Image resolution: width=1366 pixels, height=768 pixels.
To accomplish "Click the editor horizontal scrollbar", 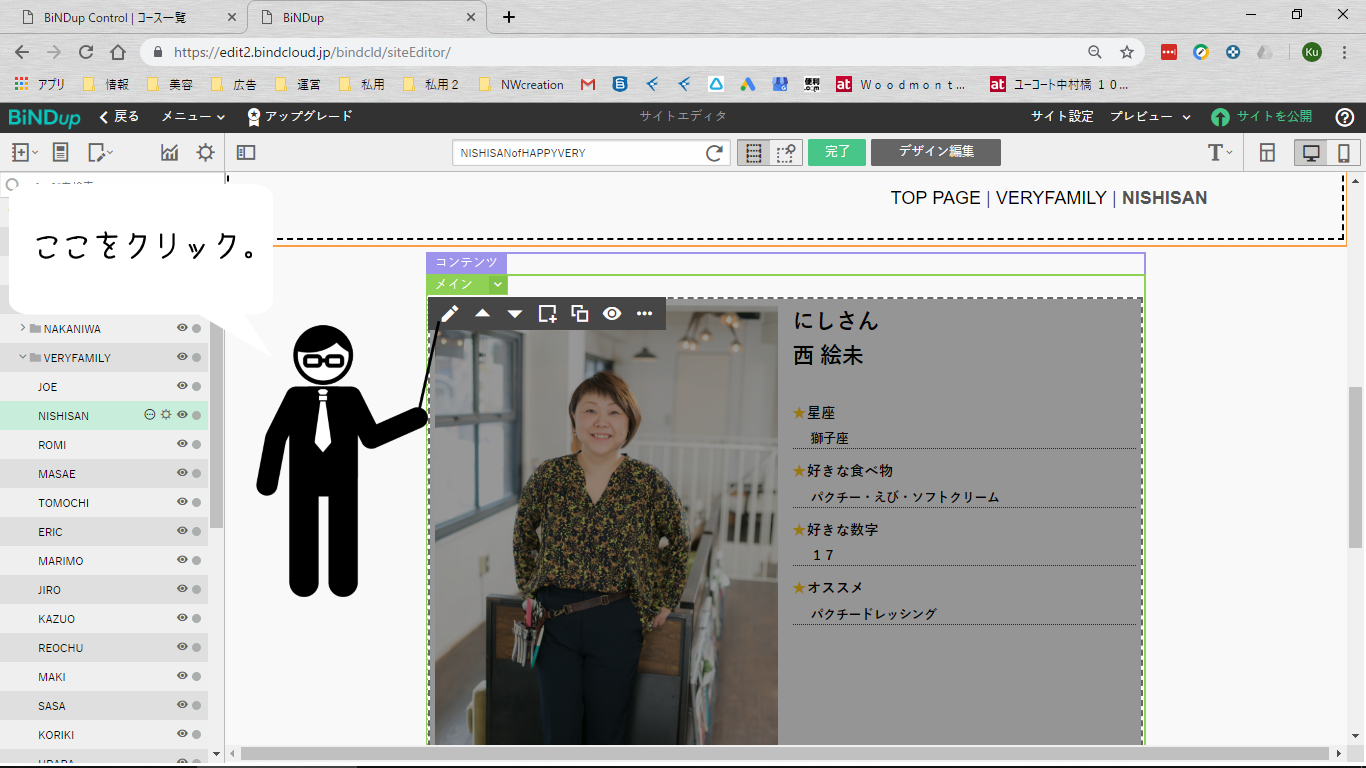I will 784,753.
